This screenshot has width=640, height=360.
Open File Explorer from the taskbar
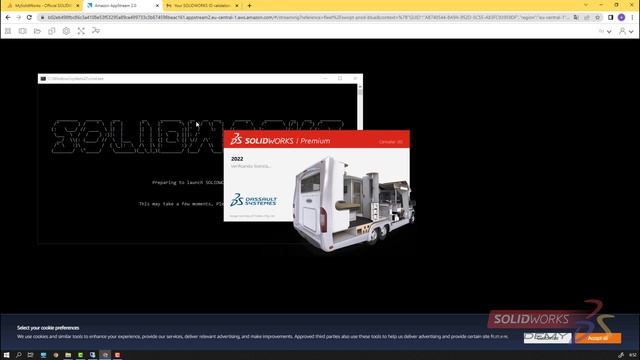pyautogui.click(x=68, y=355)
